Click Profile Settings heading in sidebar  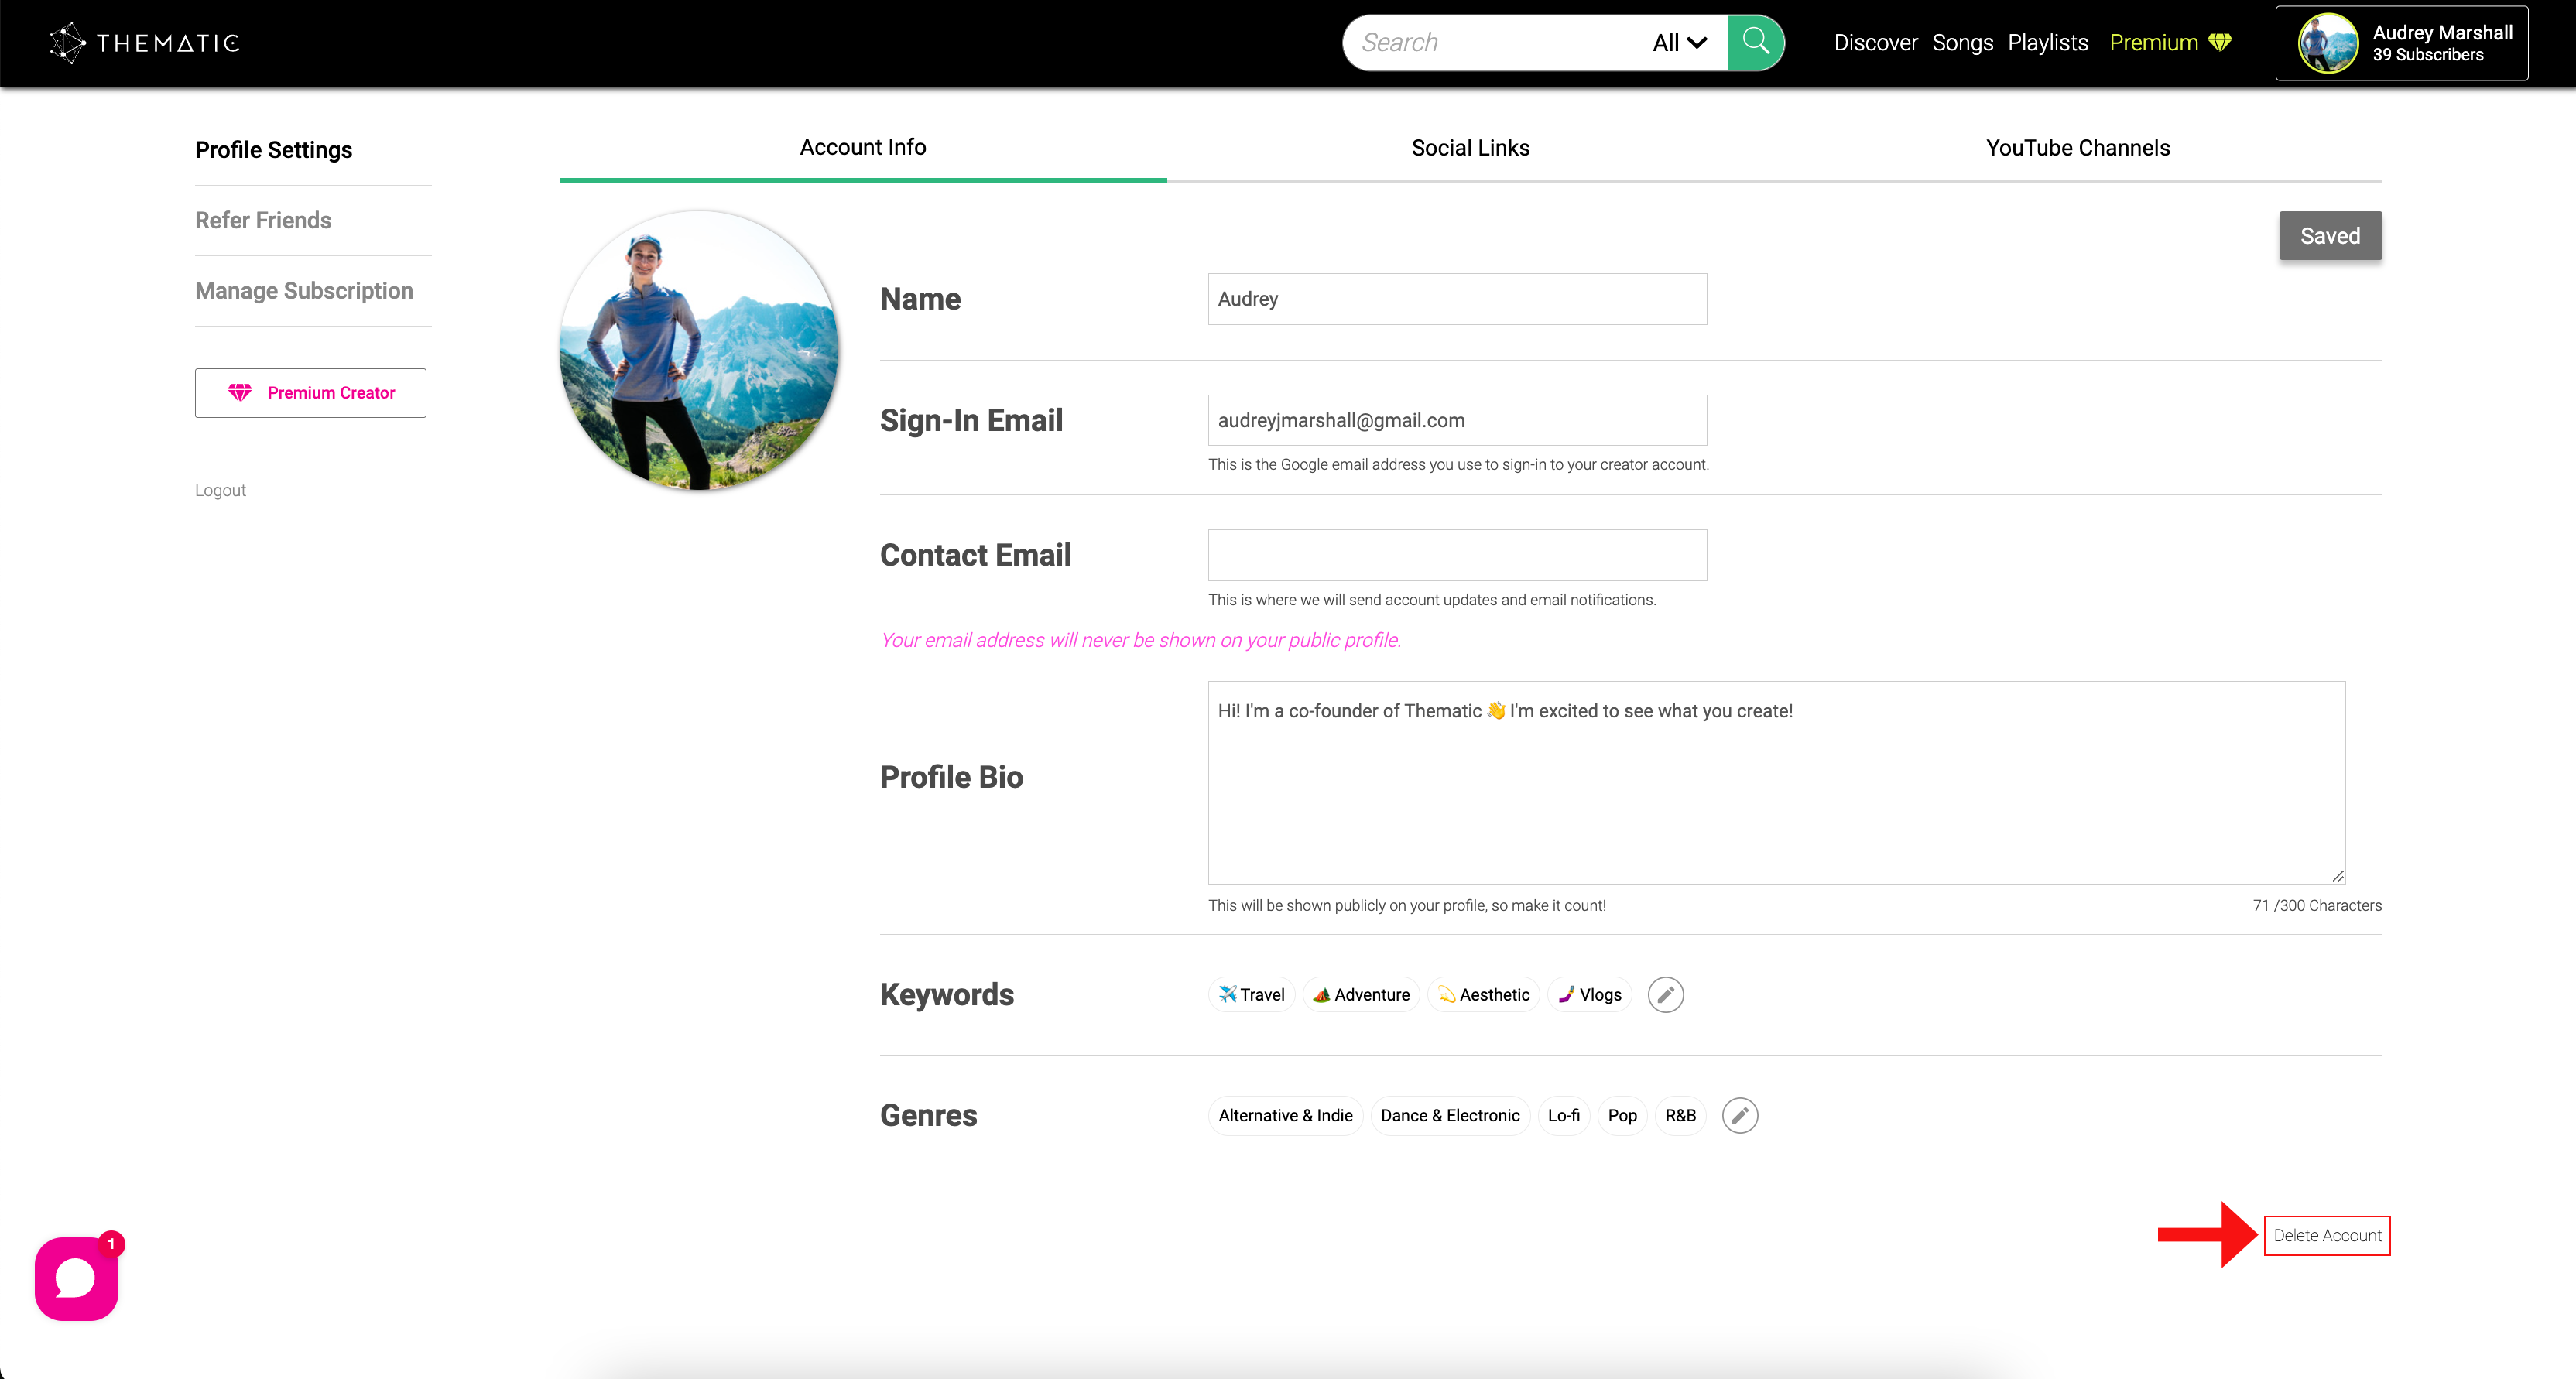coord(272,150)
